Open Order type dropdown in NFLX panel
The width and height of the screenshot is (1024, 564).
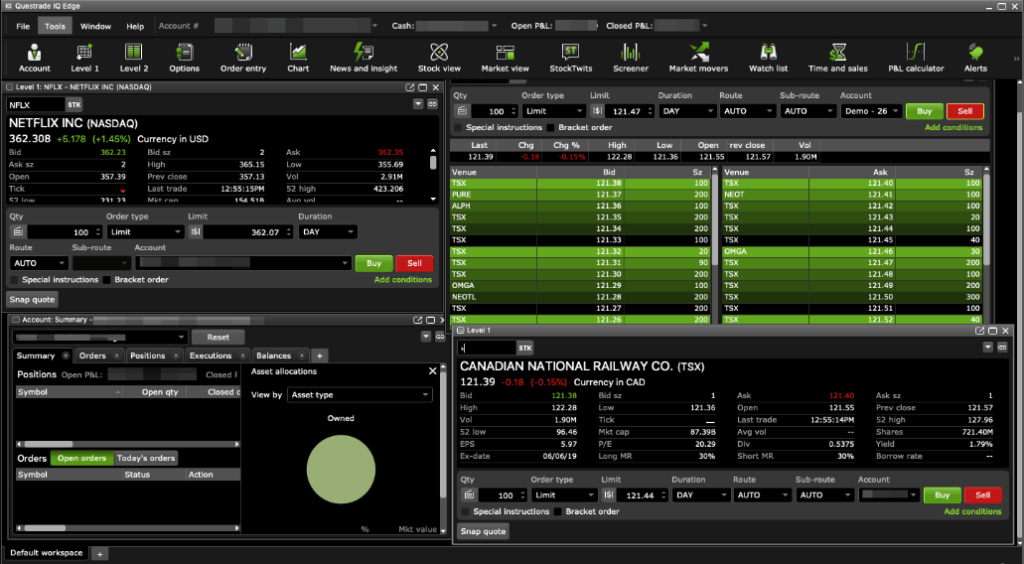(146, 232)
